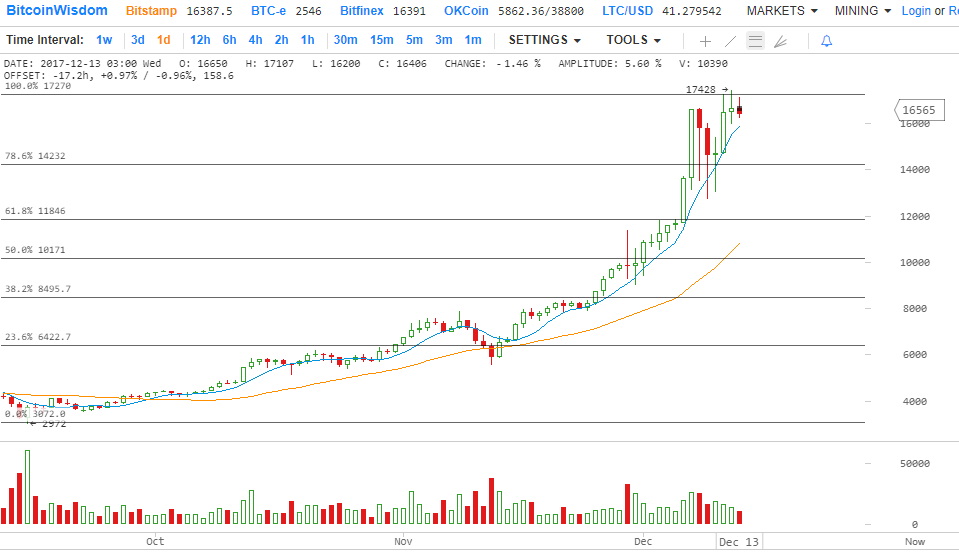Screen dimensions: 959x557
Task: Click the BitcoinWisdom logo
Action: [x=57, y=11]
